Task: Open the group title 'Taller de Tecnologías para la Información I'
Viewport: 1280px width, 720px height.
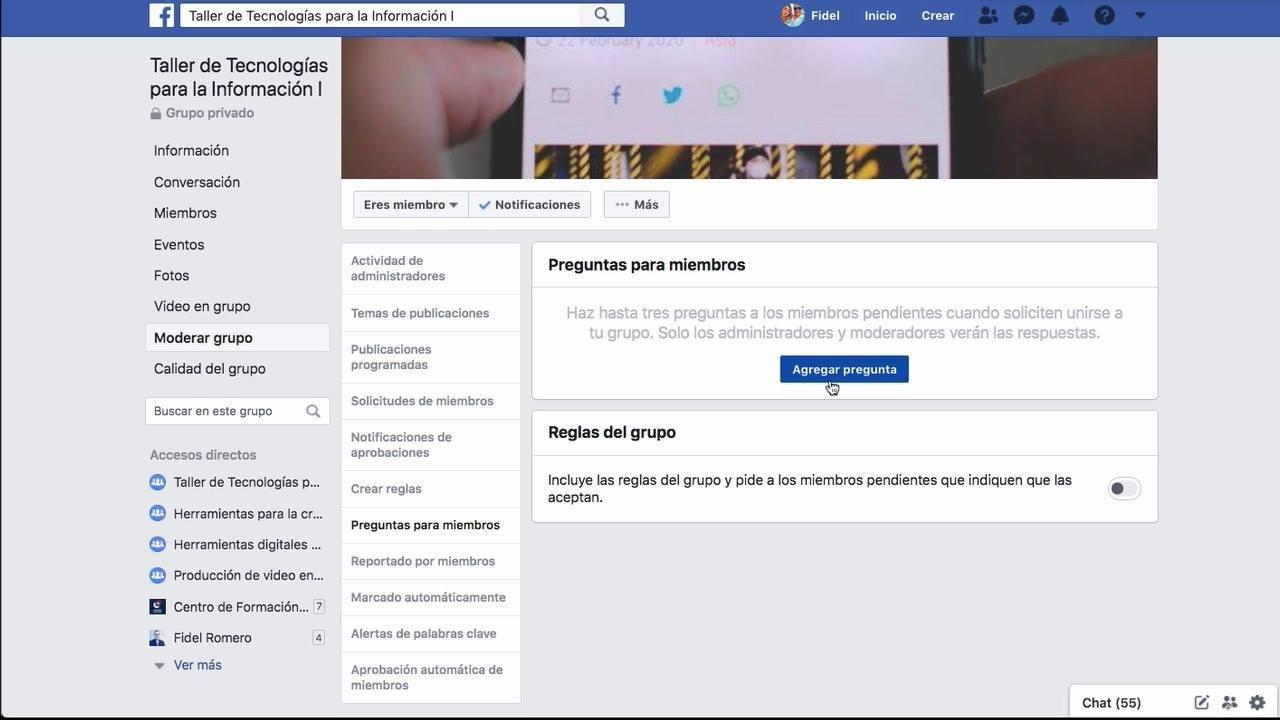Action: coord(239,77)
